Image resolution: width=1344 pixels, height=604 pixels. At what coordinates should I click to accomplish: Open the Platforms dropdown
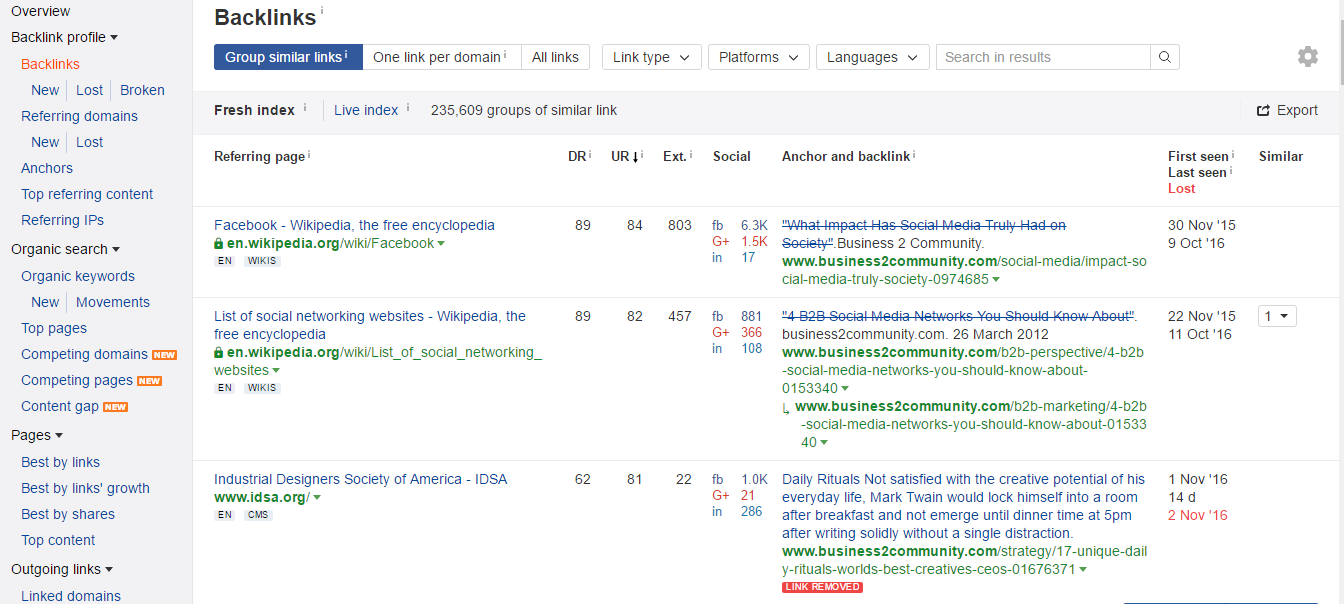coord(758,57)
